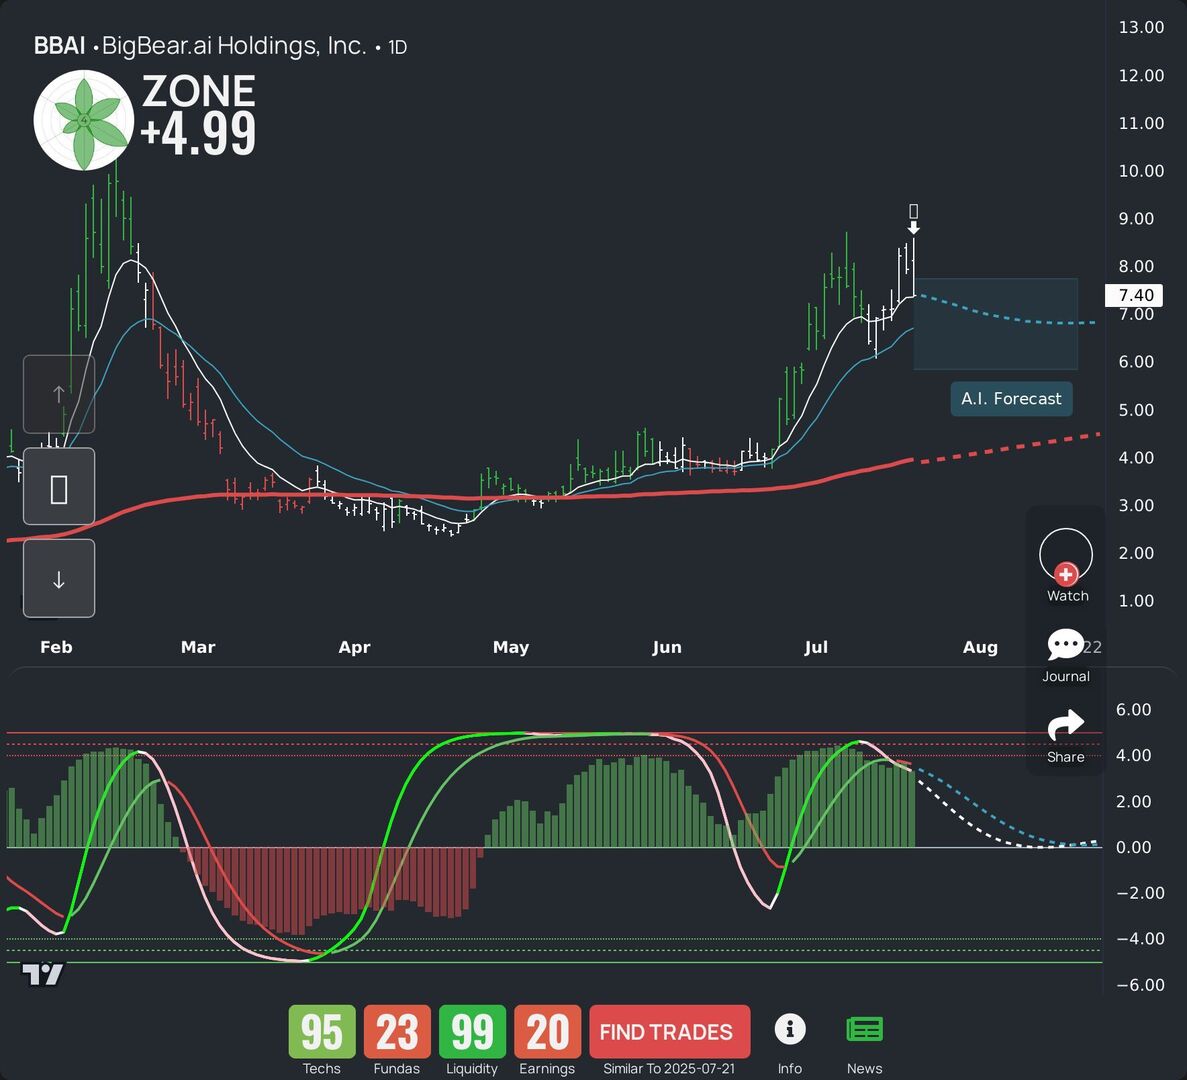Click the 6.00 oscillator axis label
Screen dimensions: 1187x1080
tap(1133, 710)
